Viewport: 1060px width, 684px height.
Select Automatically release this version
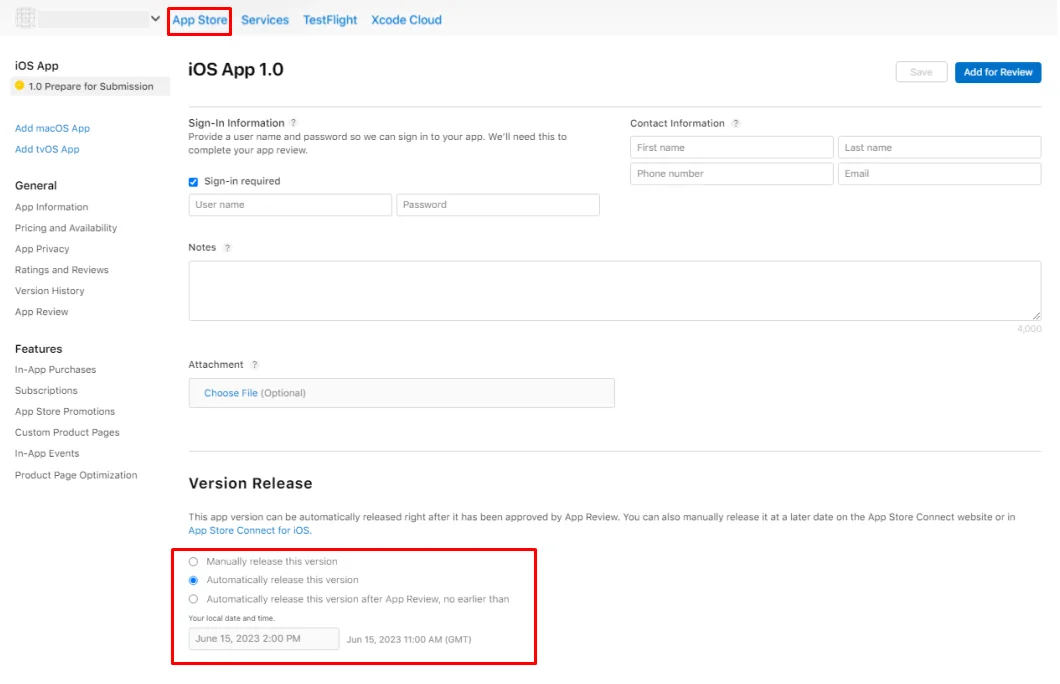(193, 581)
